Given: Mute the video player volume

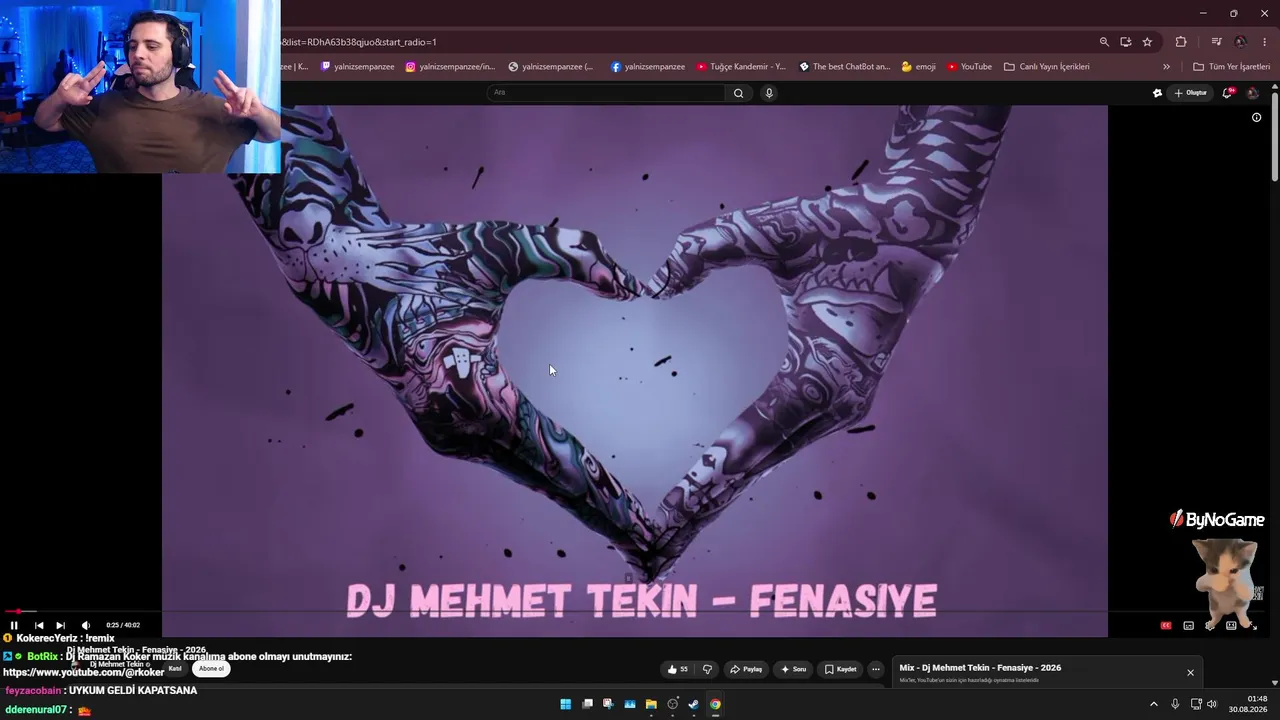Looking at the screenshot, I should point(85,625).
